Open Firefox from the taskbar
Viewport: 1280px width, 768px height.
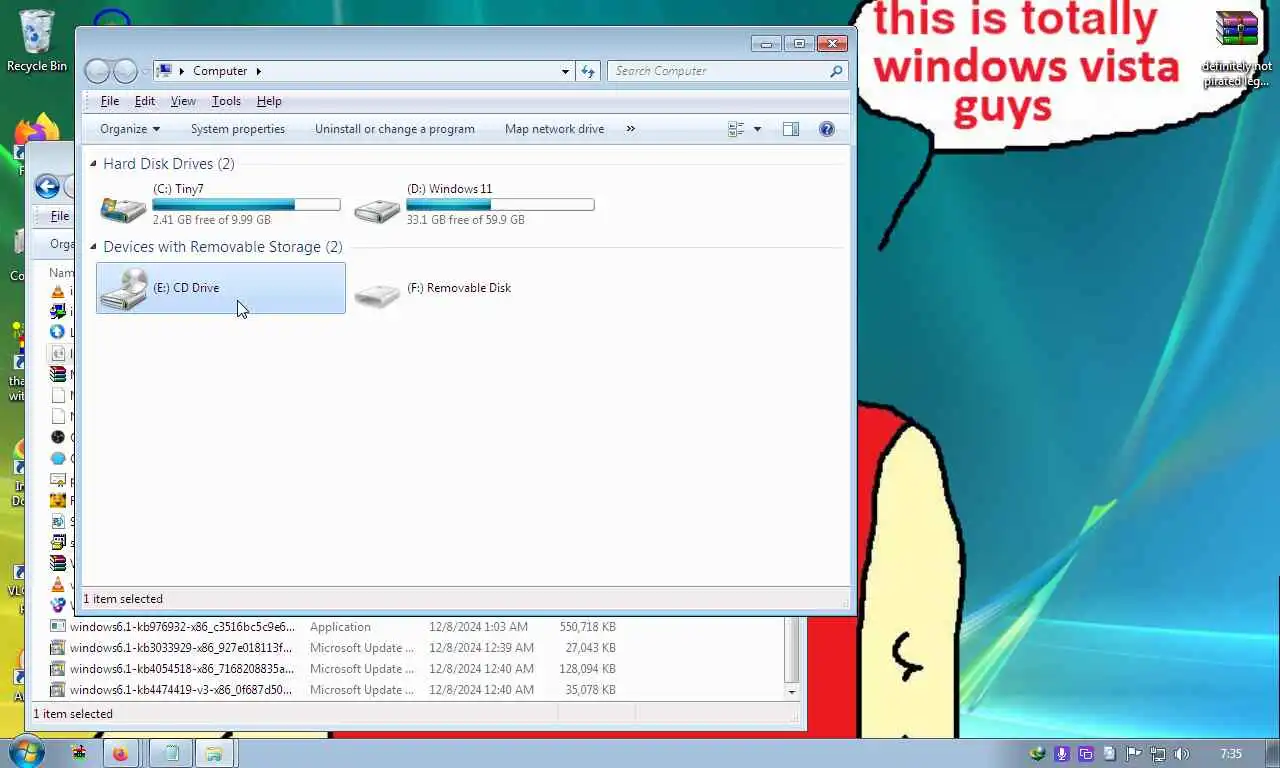tap(120, 754)
